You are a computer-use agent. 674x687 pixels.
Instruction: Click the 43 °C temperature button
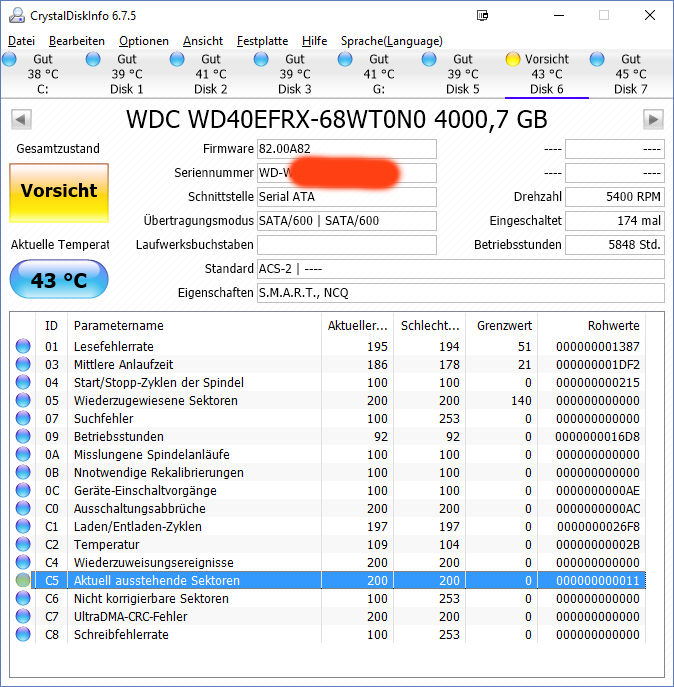[x=59, y=280]
